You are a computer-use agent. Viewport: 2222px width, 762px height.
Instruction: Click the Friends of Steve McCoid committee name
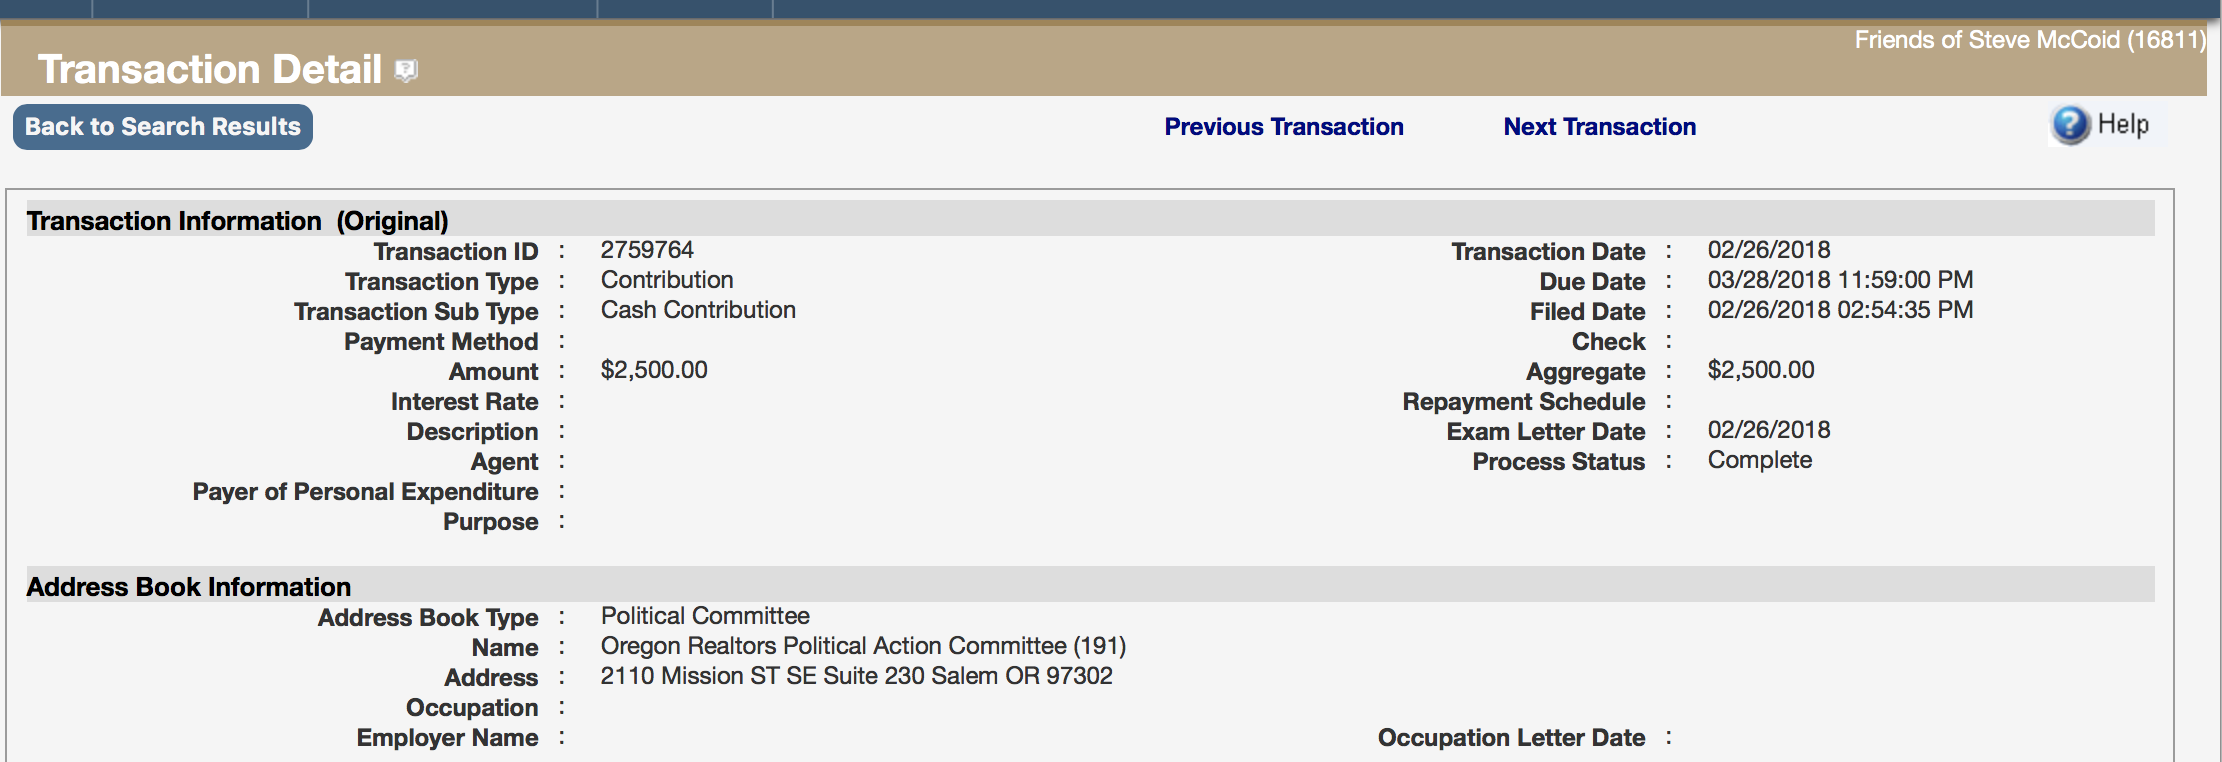(x=2029, y=40)
